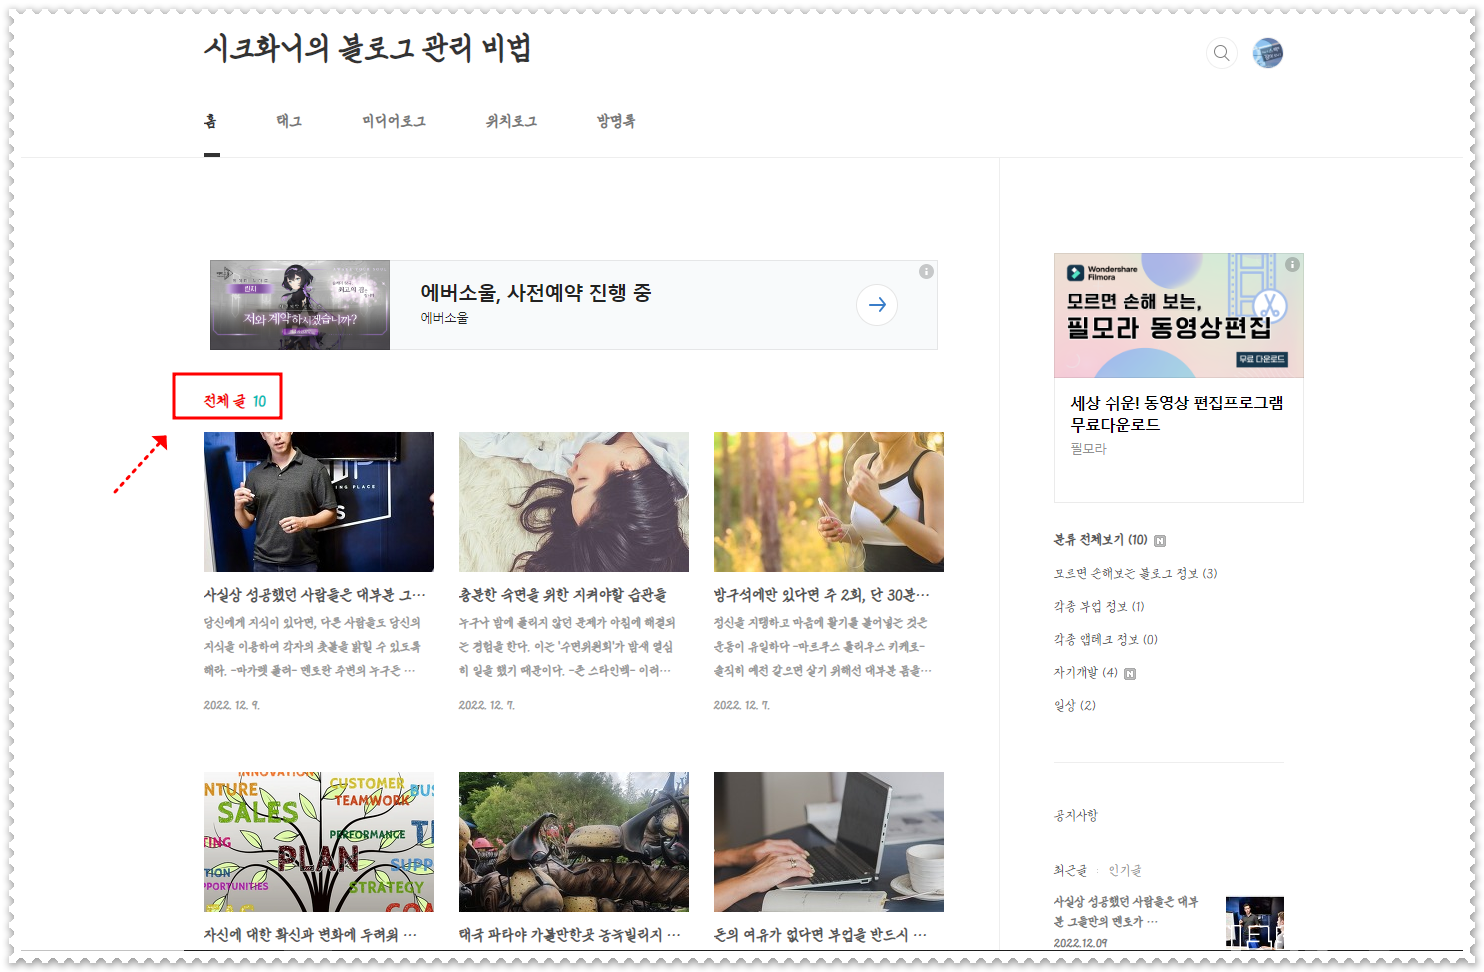Open laptop typing thumbnail post
This screenshot has height=972, width=1484.
point(829,842)
